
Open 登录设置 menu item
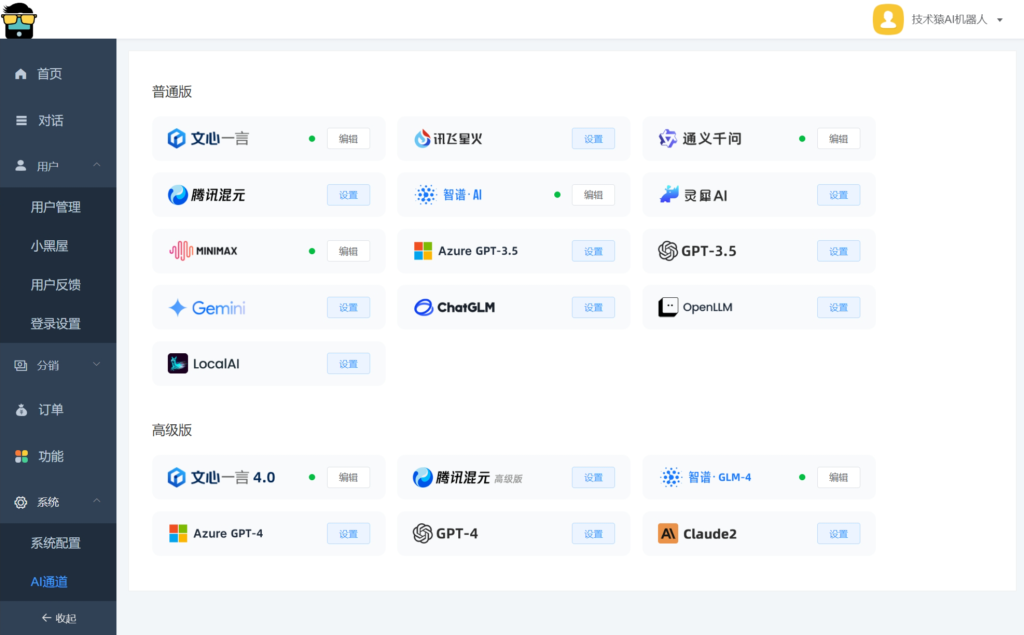(x=58, y=323)
